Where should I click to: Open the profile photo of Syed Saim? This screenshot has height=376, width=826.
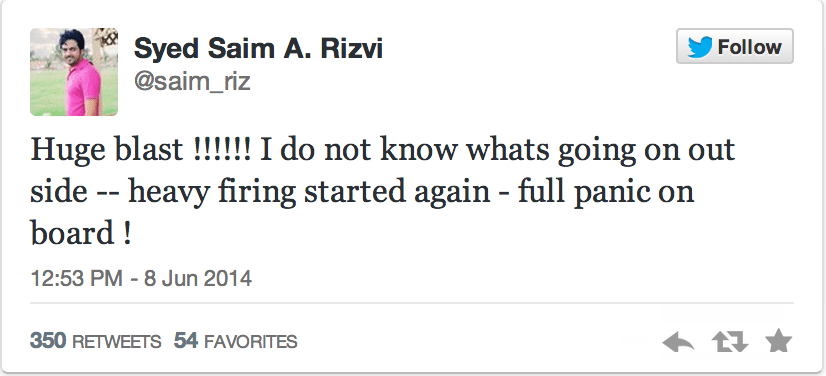pyautogui.click(x=74, y=72)
